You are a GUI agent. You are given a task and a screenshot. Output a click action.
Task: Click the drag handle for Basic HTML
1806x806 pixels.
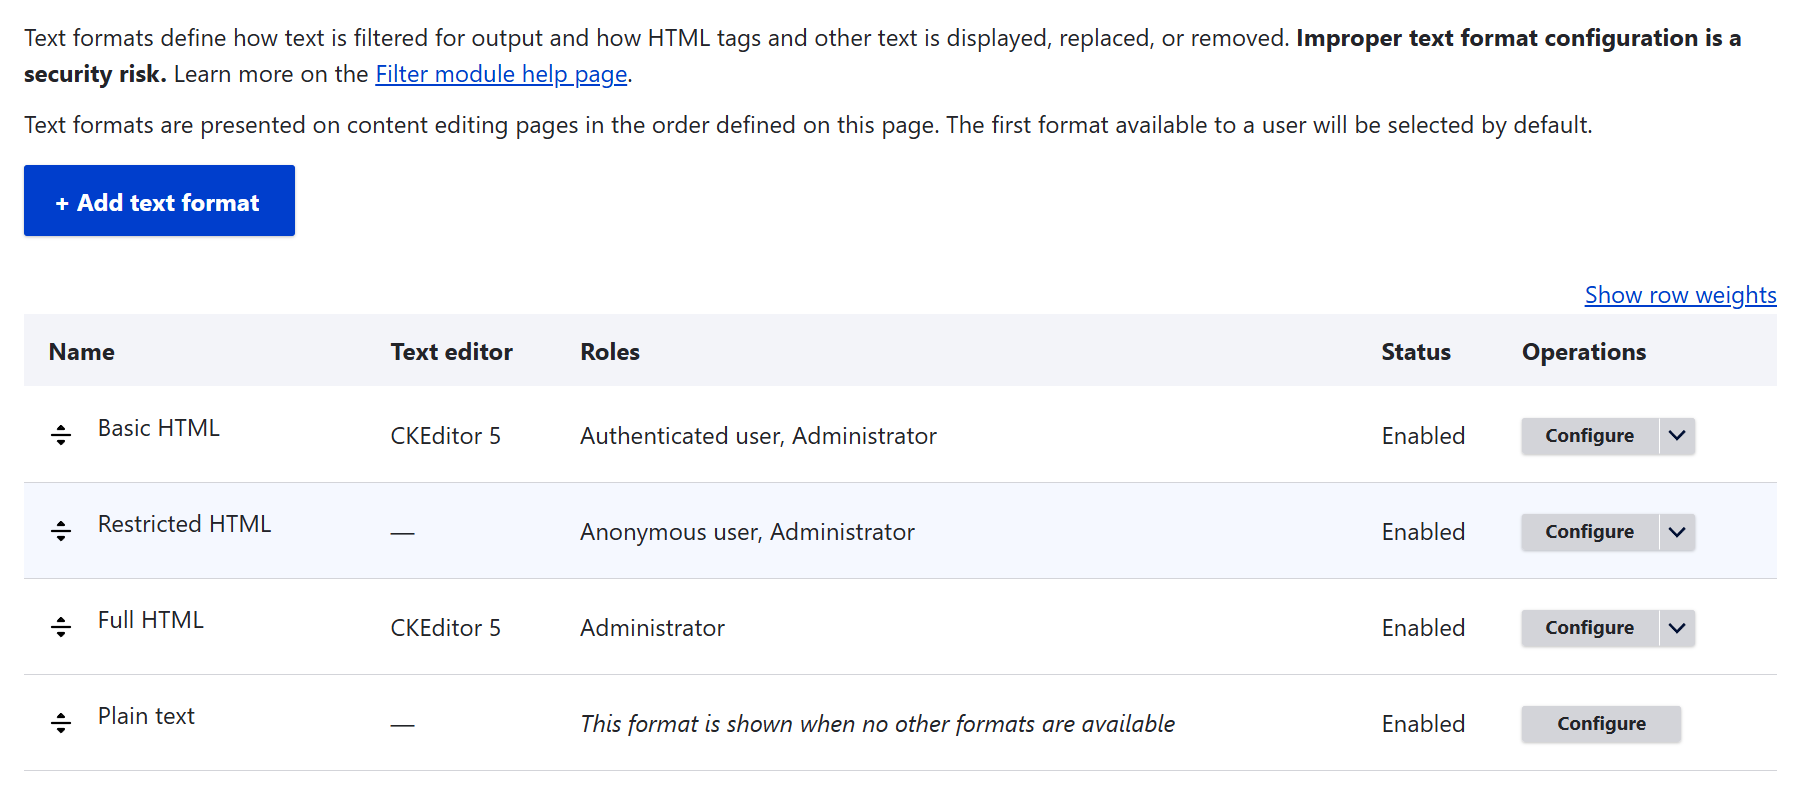[x=61, y=435]
